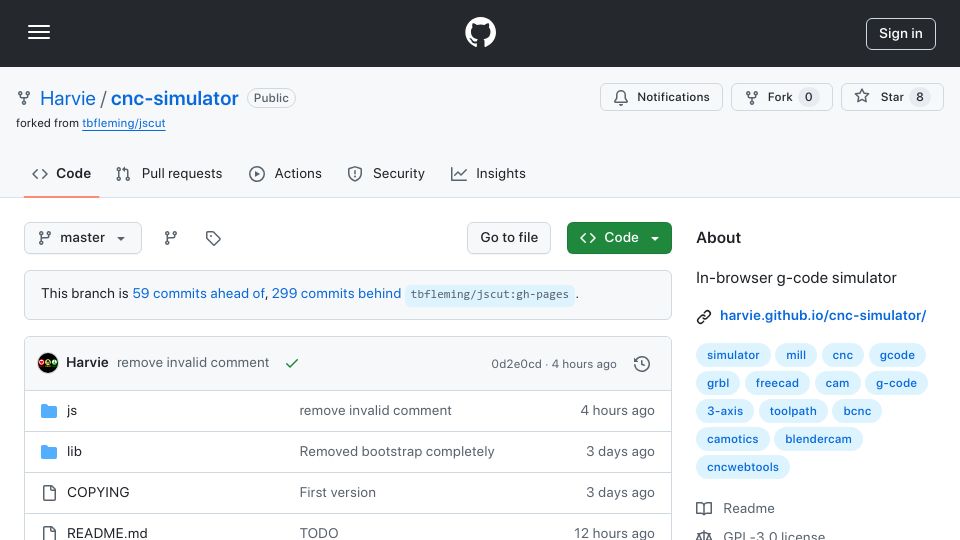The image size is (960, 540).
Task: Select the camotics topic tag
Action: 732,440
